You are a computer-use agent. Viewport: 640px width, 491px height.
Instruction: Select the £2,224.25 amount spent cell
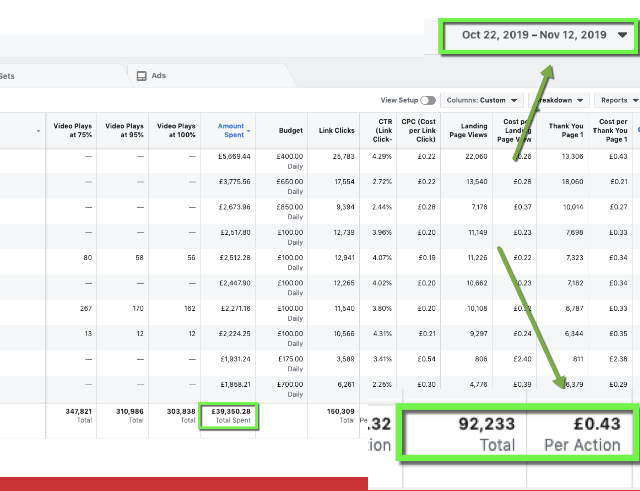pos(234,334)
